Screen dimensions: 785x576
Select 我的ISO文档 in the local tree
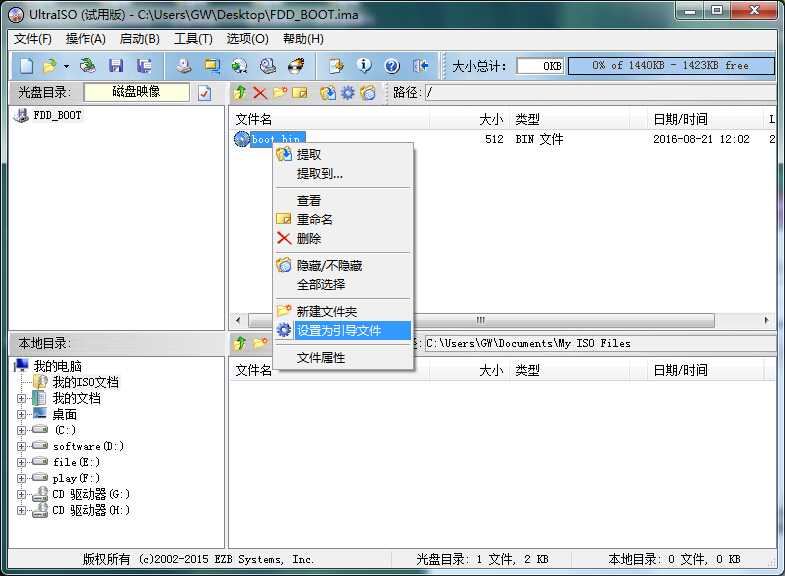pos(86,382)
